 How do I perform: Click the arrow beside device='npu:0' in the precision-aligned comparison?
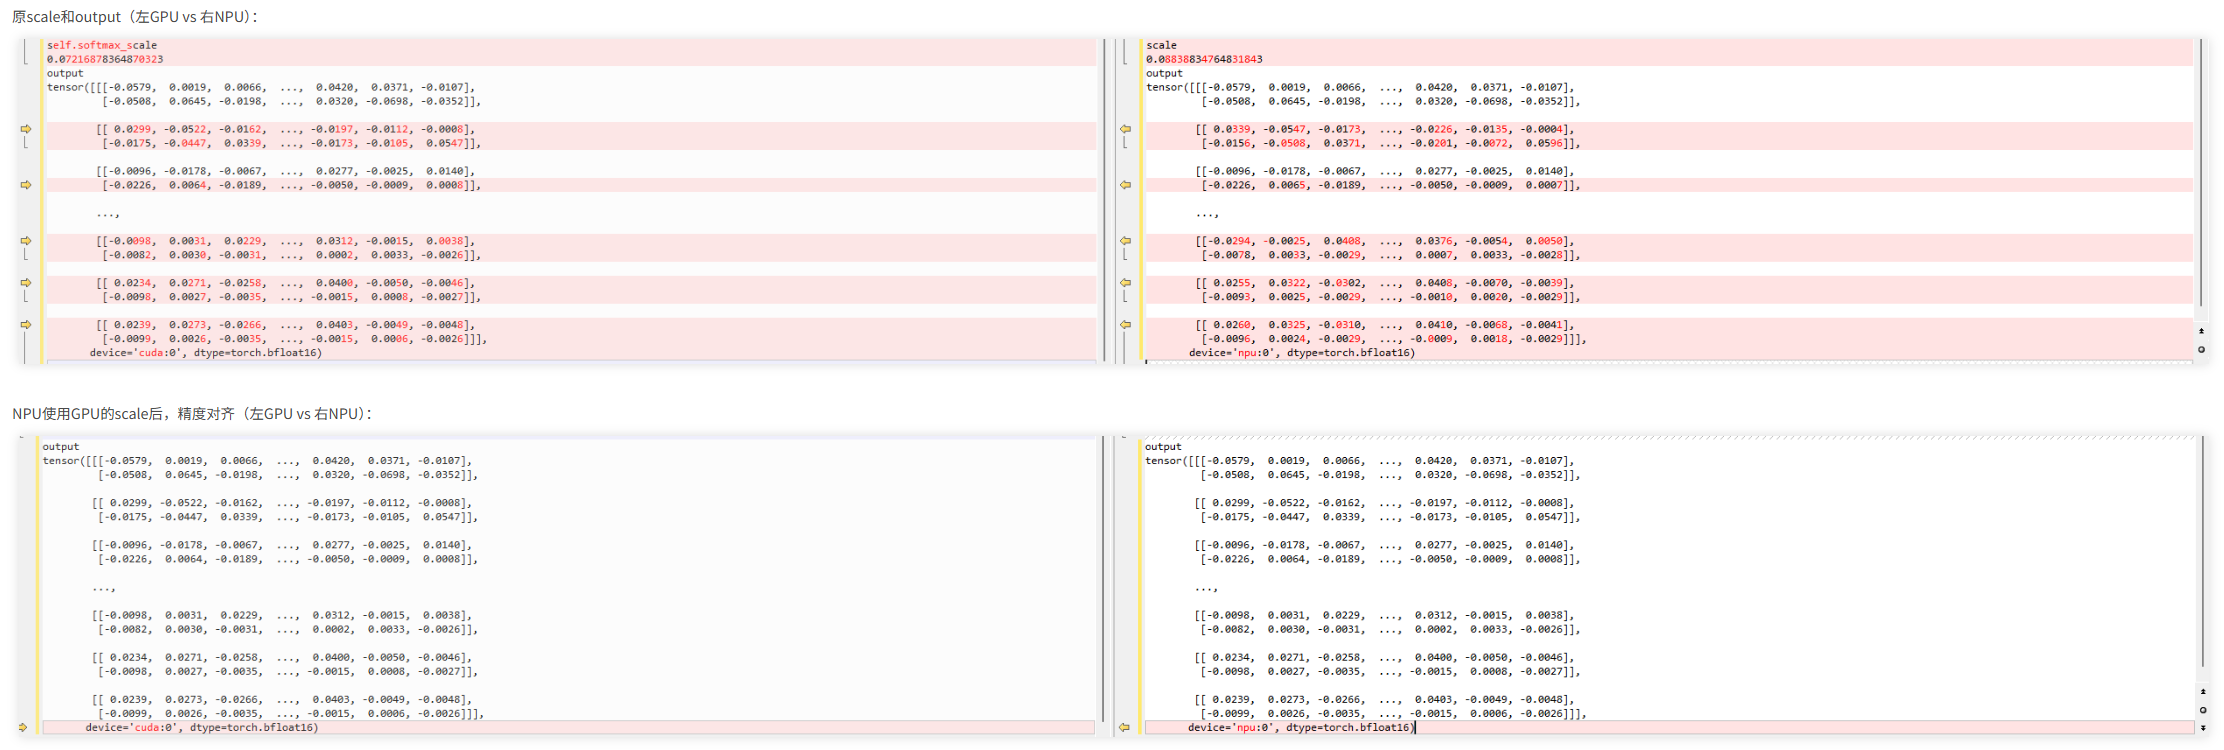tap(1124, 727)
